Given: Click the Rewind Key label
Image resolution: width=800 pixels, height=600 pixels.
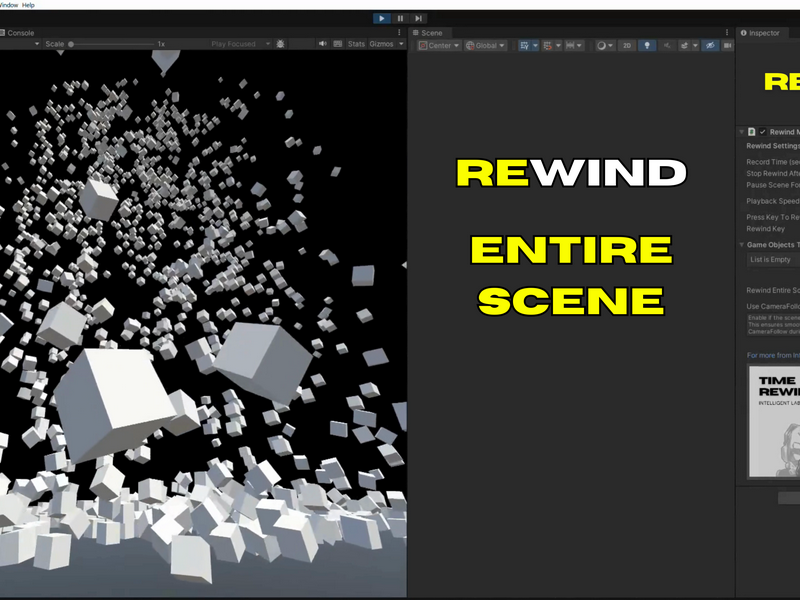Looking at the screenshot, I should (765, 229).
